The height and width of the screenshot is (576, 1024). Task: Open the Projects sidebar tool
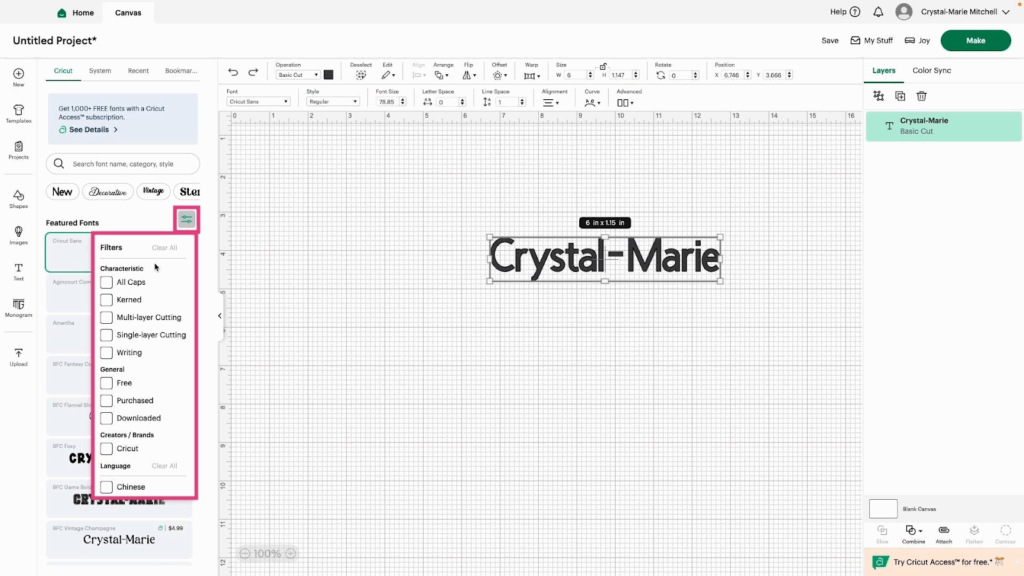pyautogui.click(x=18, y=150)
